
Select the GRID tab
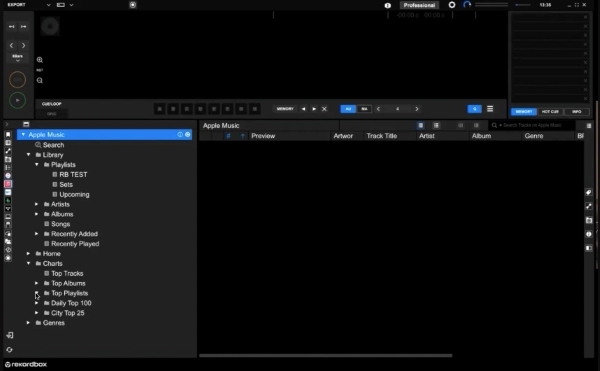(x=52, y=114)
